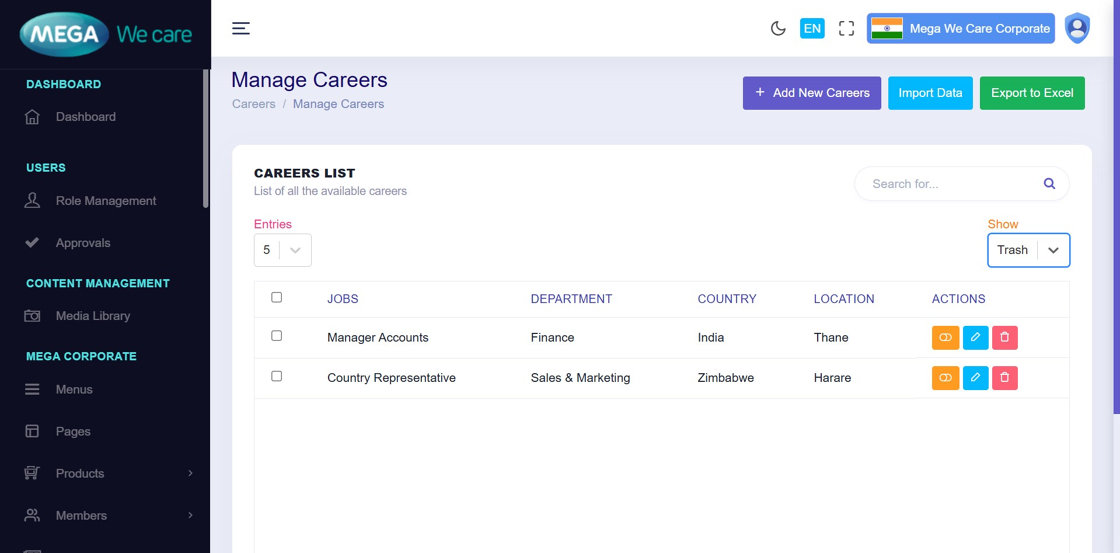Focus the Search for... input field
Viewport: 1120px width, 553px height.
point(950,184)
